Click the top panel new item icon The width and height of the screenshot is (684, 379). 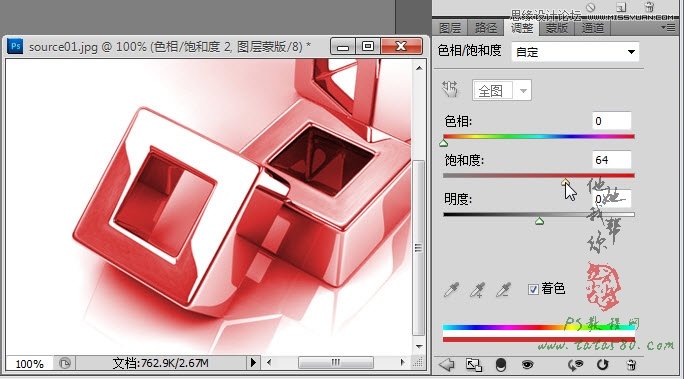(621, 7)
